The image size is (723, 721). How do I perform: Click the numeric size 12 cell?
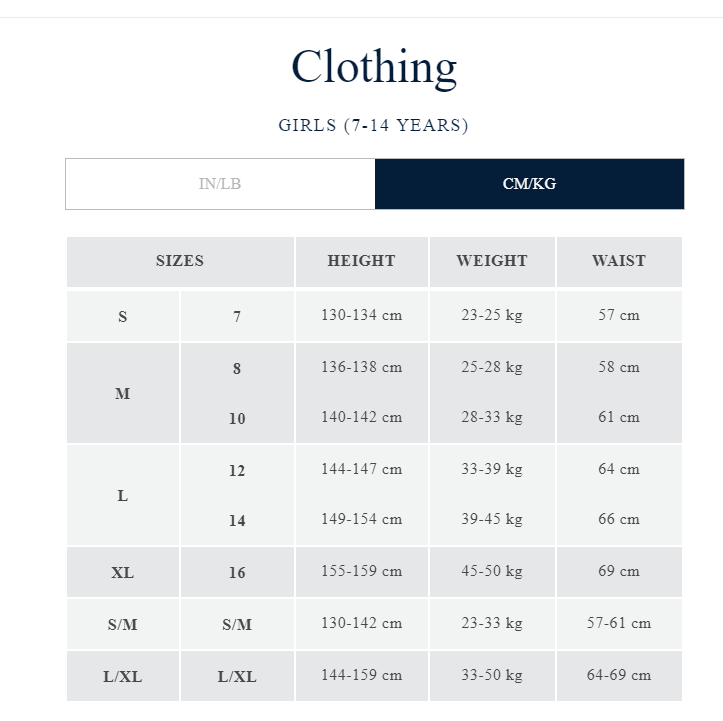coord(237,471)
